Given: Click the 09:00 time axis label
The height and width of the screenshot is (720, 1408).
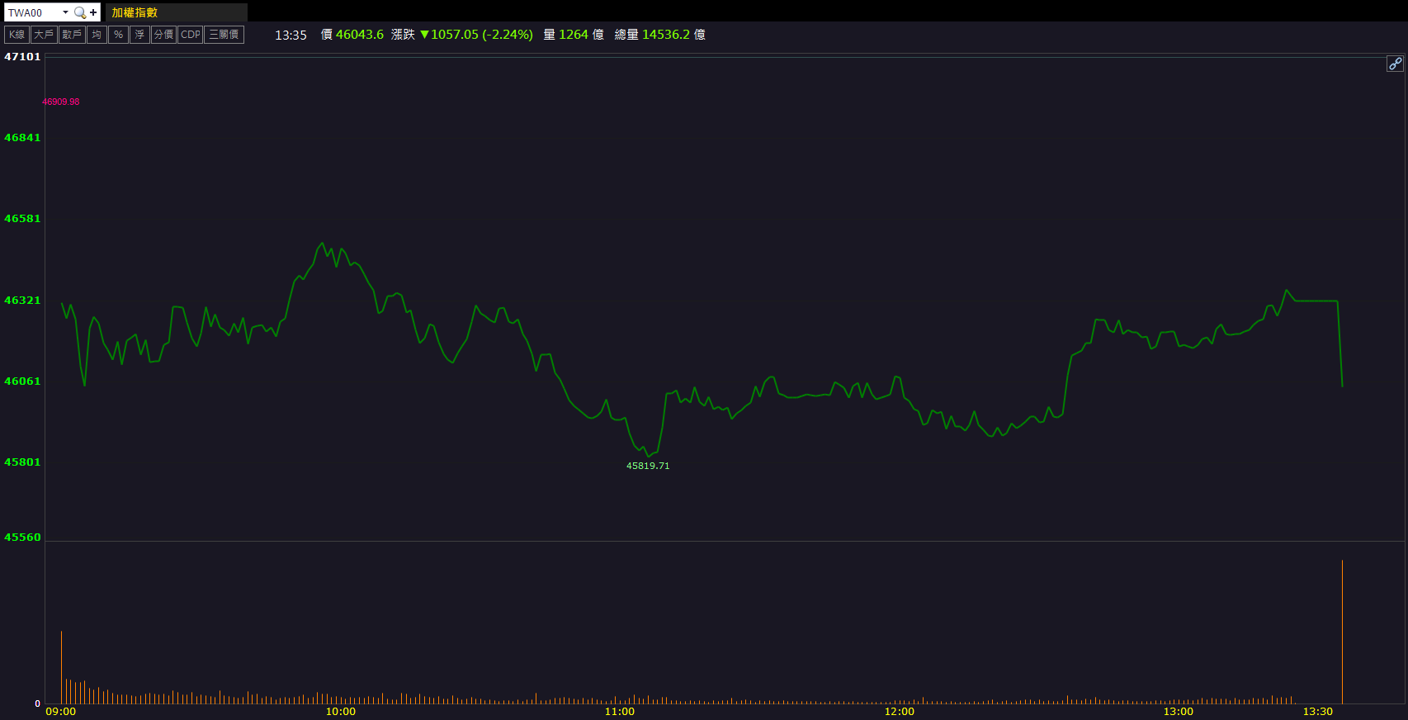Looking at the screenshot, I should [61, 712].
